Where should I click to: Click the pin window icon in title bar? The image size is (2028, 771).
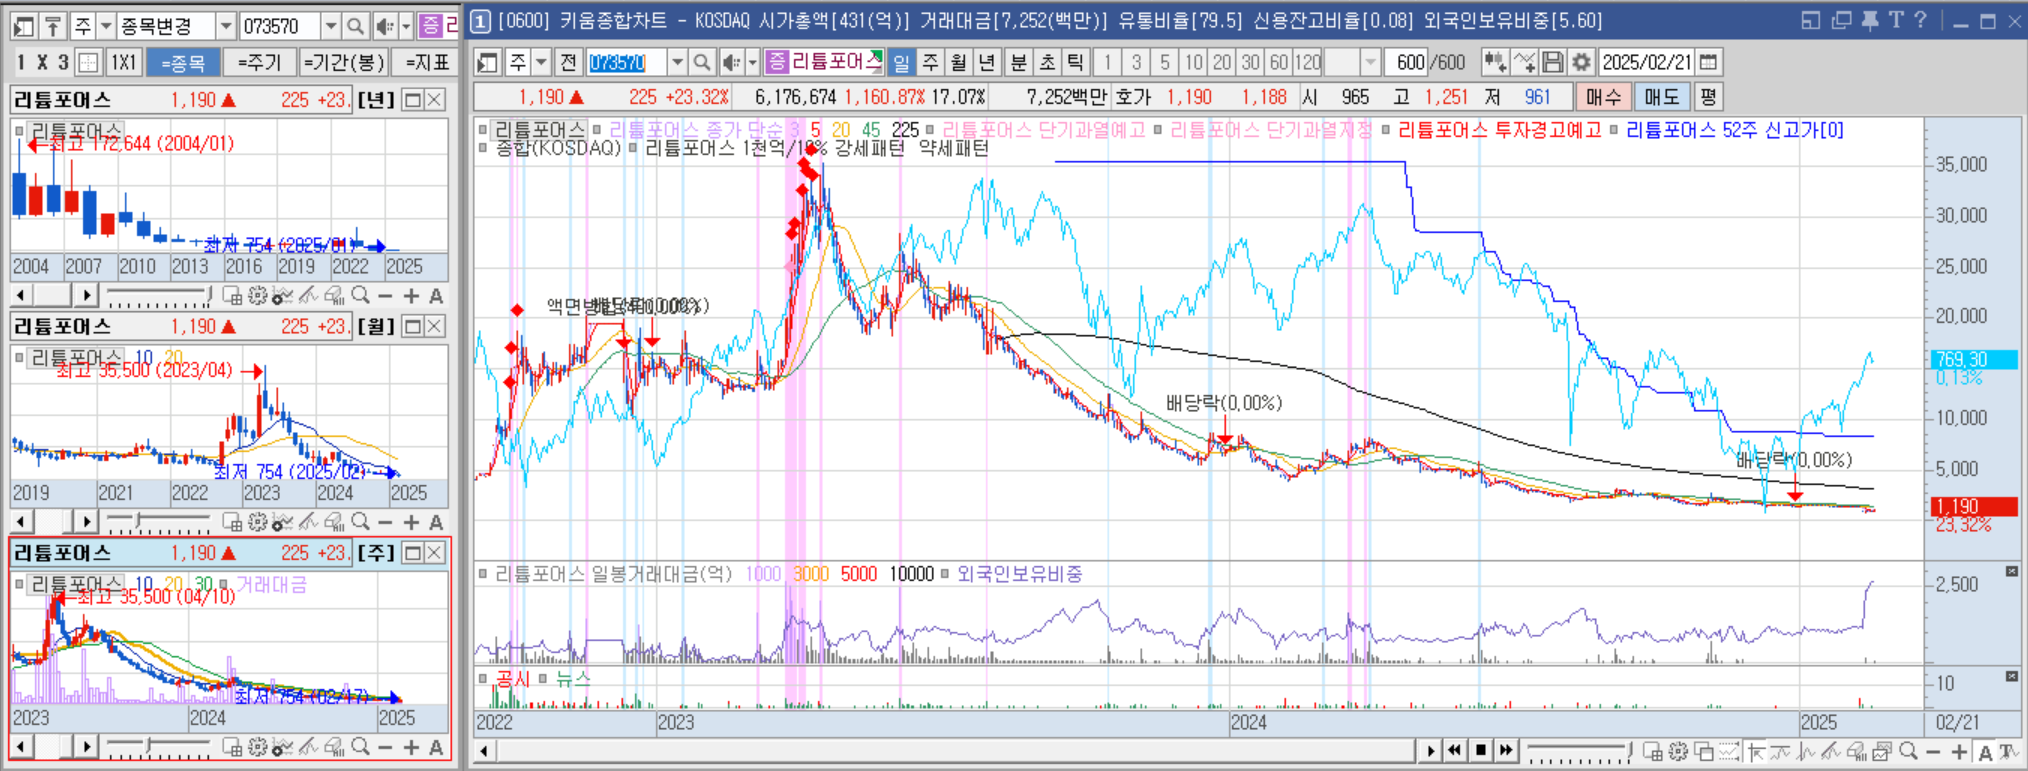1869,20
